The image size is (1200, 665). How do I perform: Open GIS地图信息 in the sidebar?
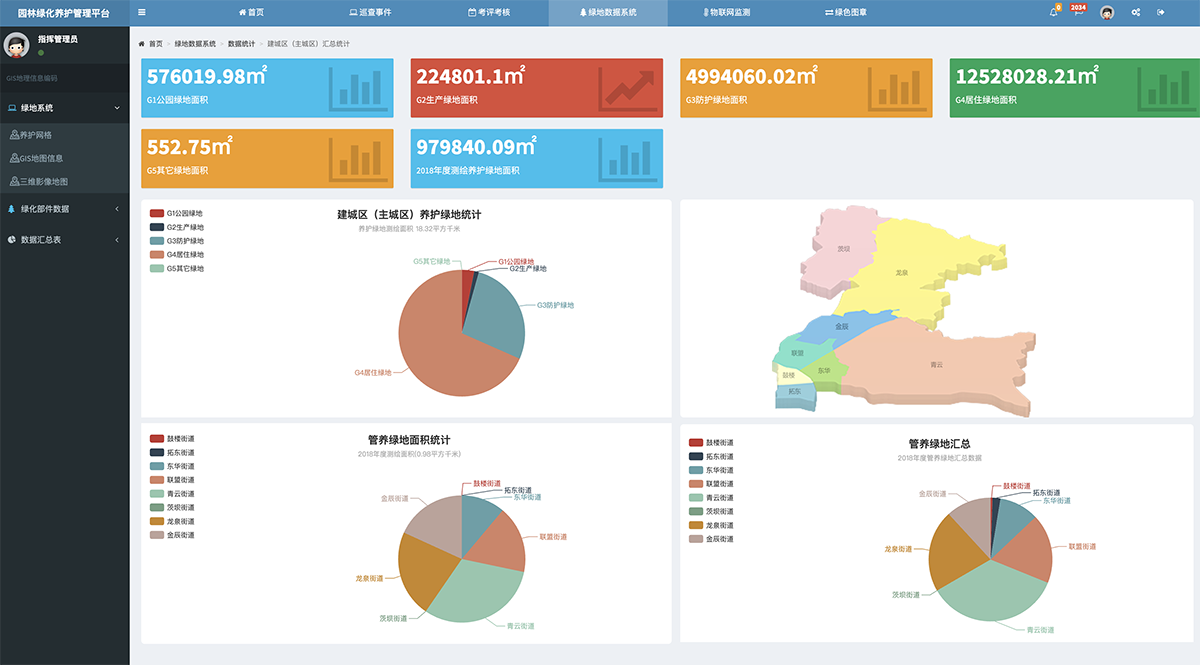coord(42,158)
